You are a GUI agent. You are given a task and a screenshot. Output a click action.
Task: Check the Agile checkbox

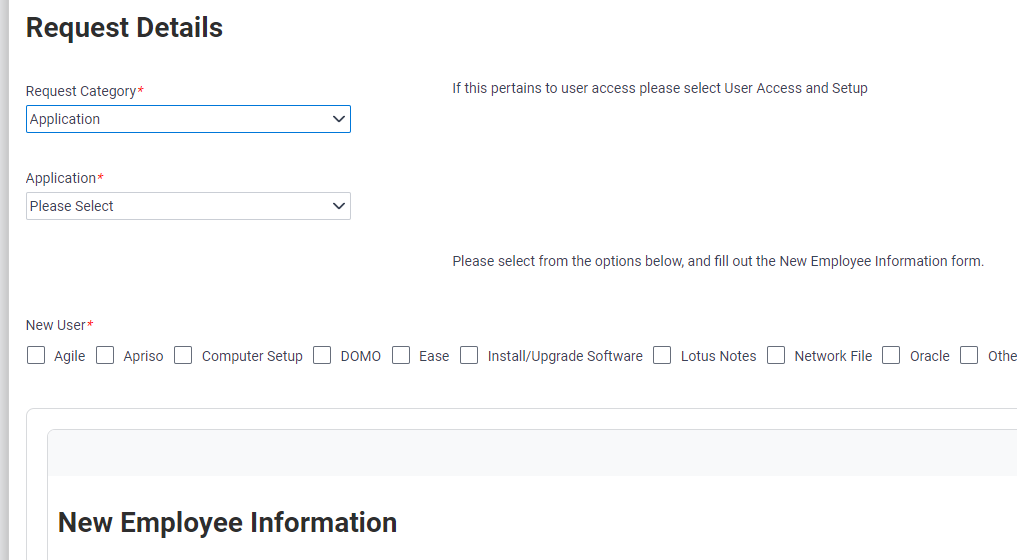[36, 355]
